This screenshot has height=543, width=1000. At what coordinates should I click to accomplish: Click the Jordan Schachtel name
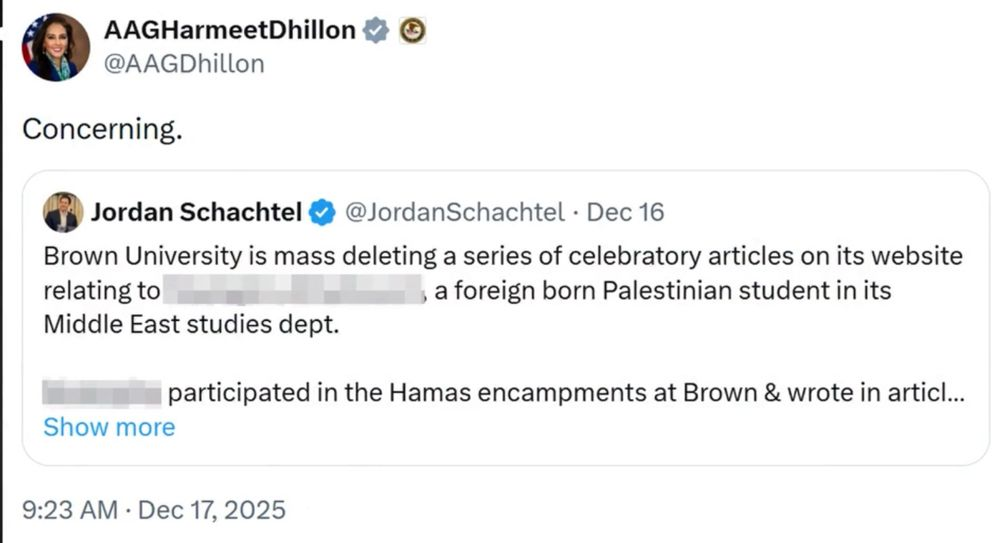click(x=195, y=212)
